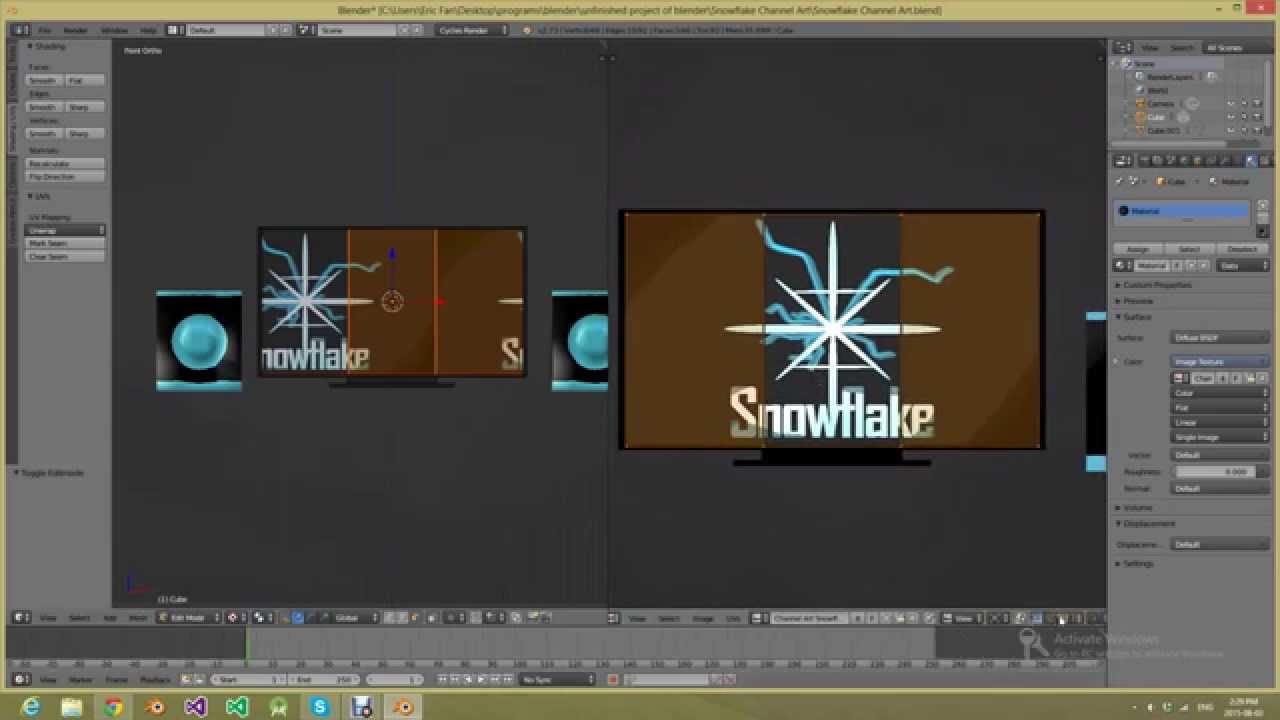Click the Mark Seam button

coord(65,243)
